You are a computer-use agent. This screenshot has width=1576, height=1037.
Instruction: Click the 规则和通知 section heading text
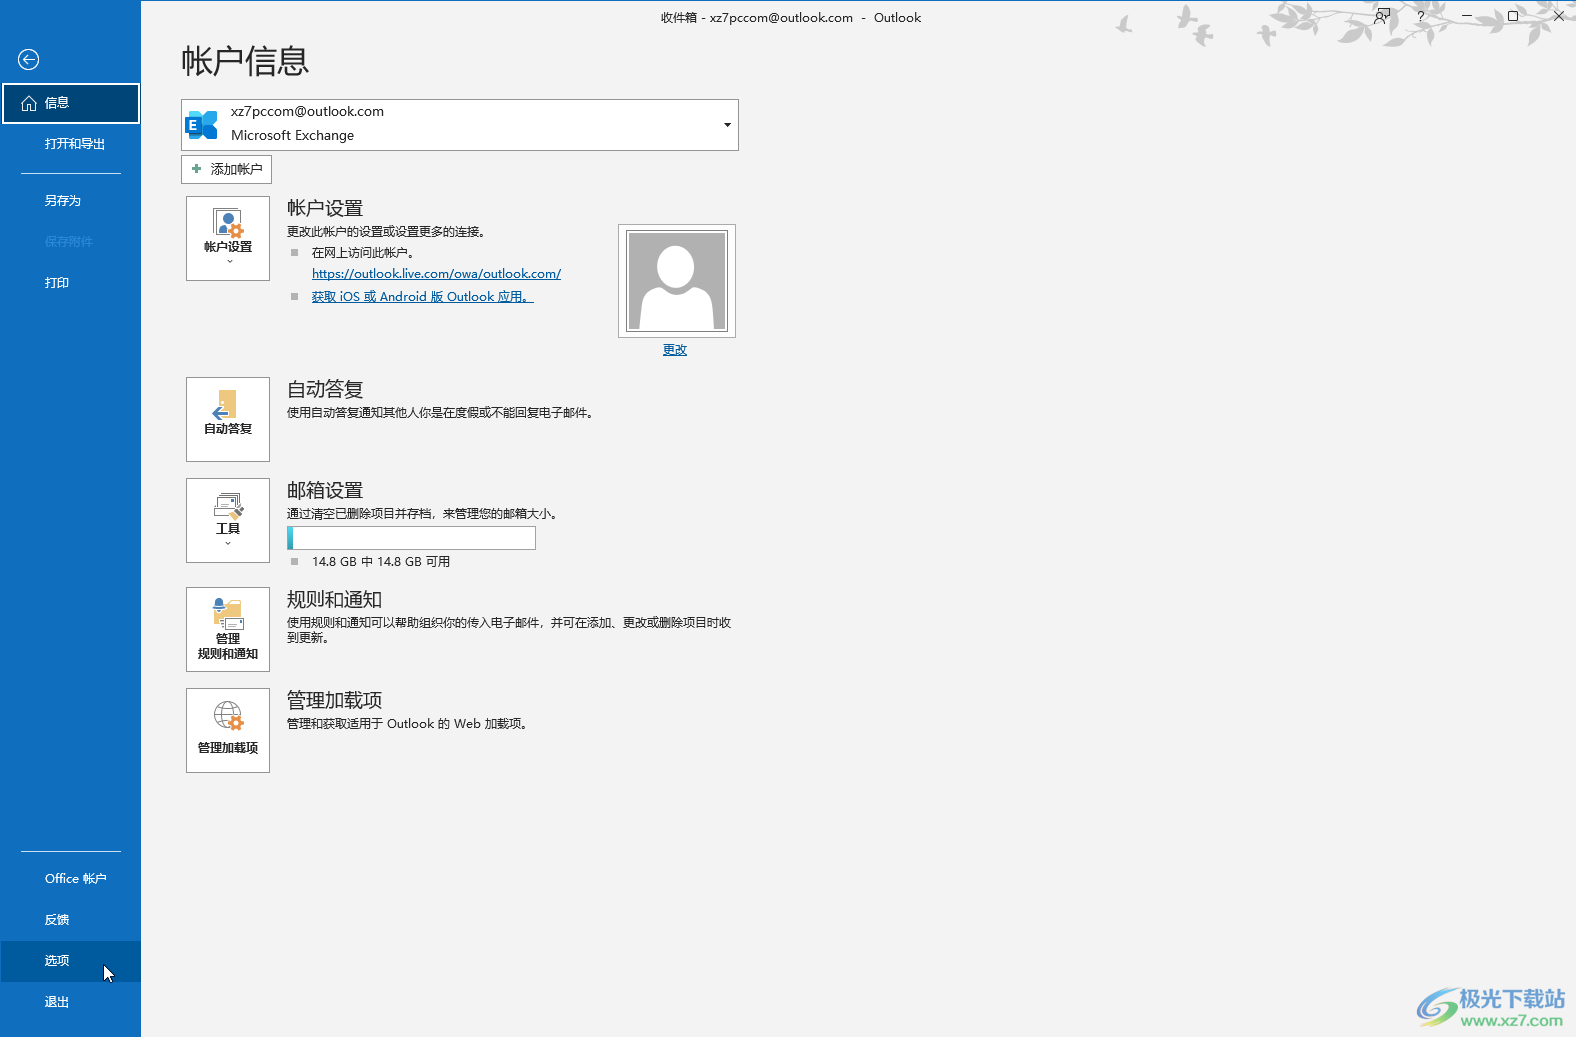334,599
